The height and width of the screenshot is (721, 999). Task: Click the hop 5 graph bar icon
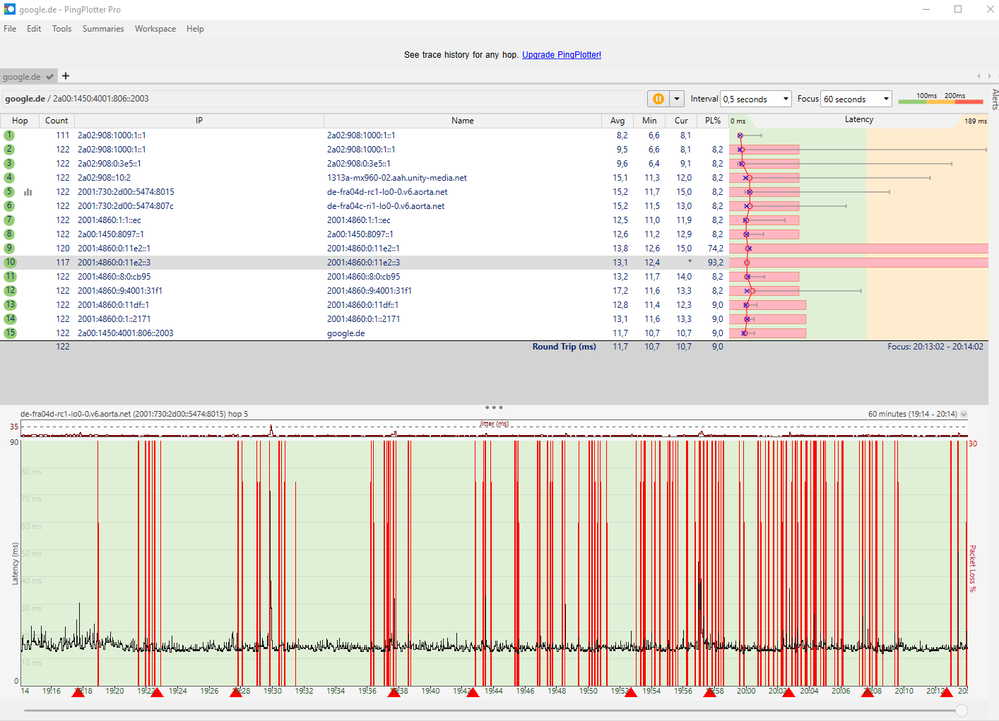pos(28,192)
